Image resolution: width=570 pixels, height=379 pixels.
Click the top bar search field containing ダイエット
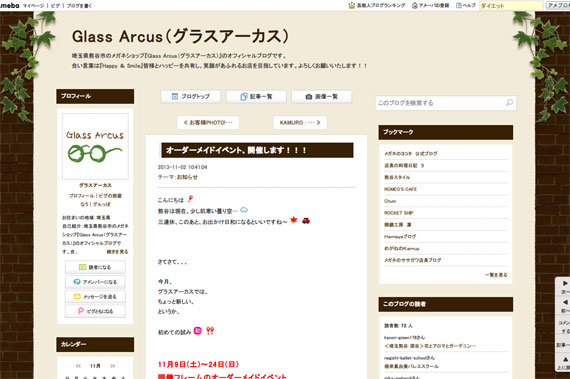(x=511, y=5)
